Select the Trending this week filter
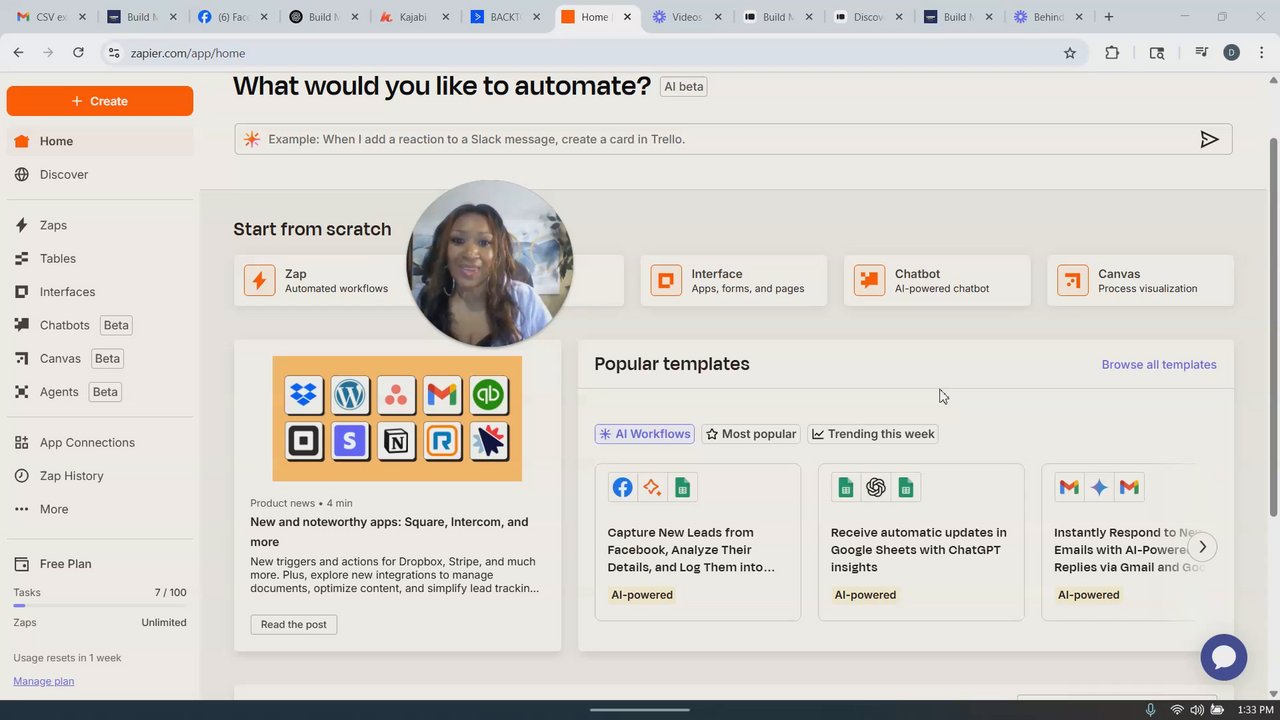 [873, 434]
